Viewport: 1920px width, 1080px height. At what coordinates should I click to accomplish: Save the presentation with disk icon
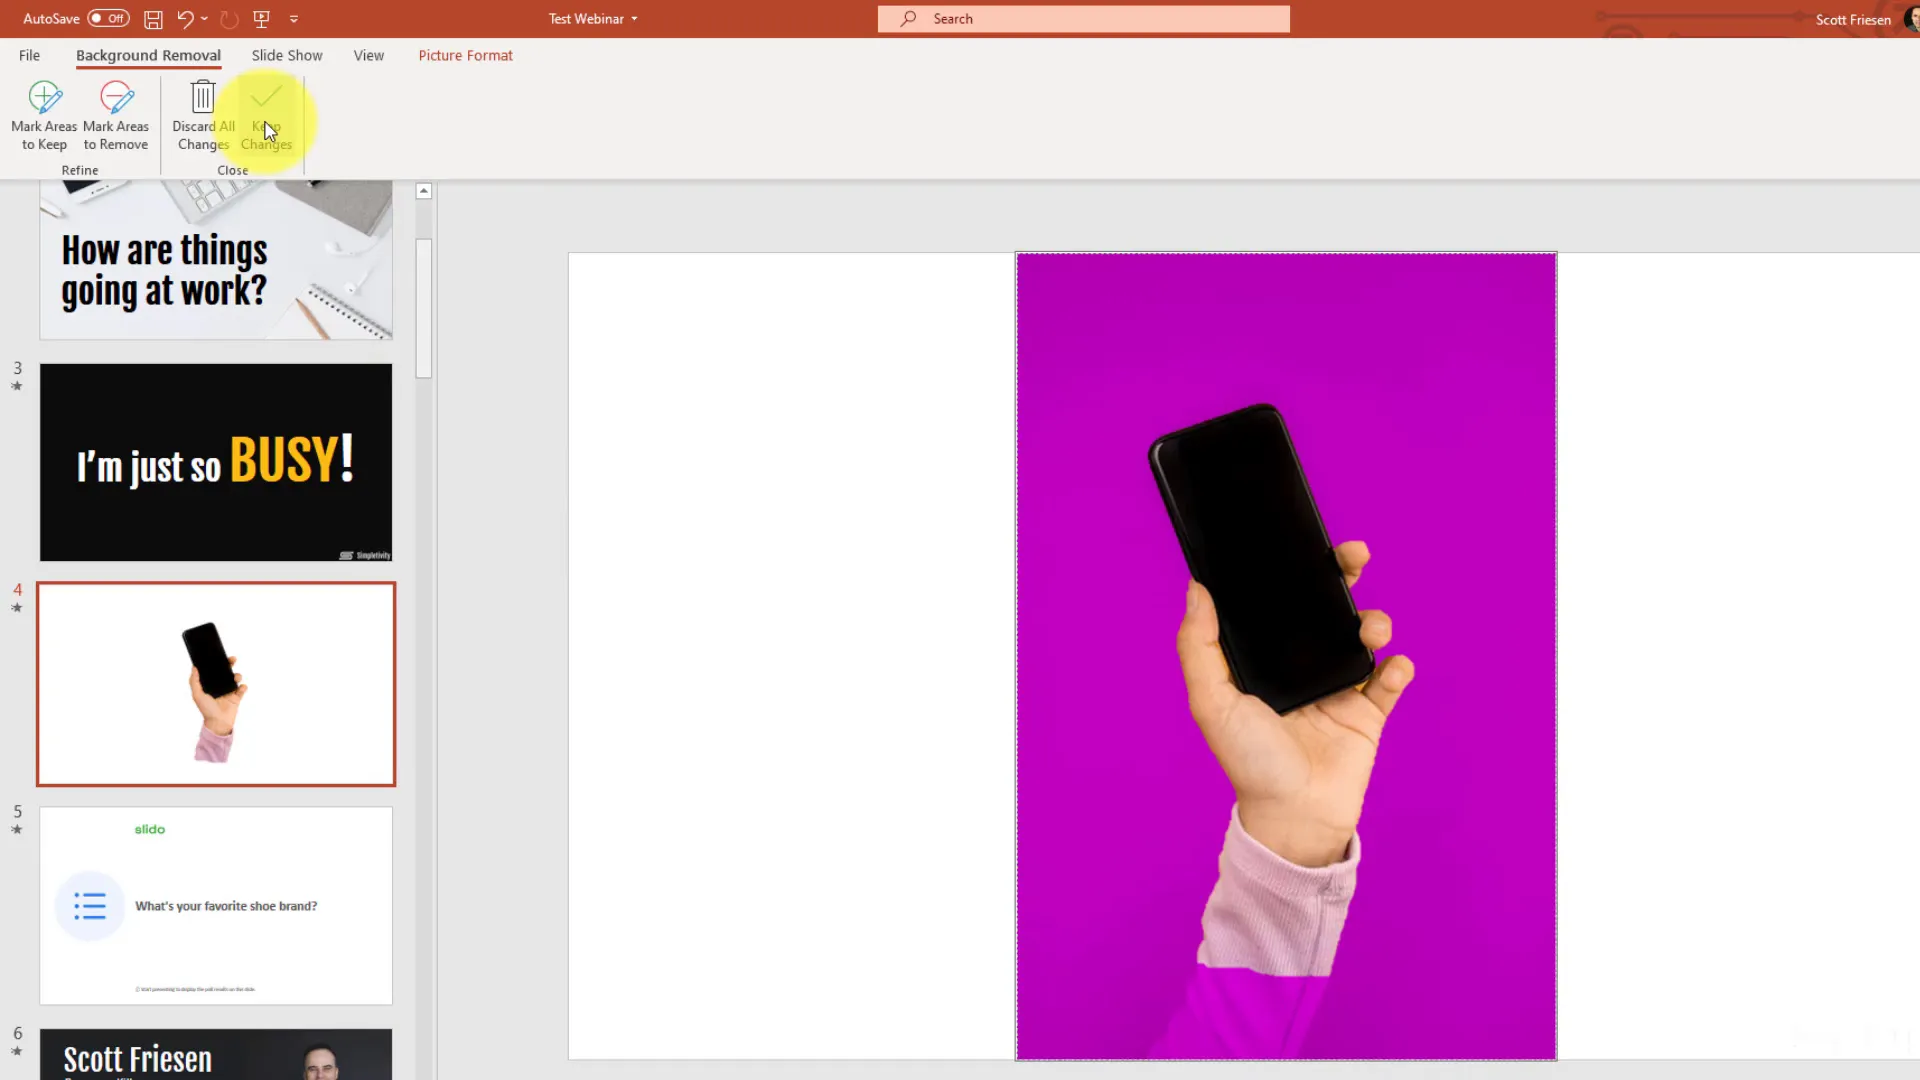click(153, 19)
